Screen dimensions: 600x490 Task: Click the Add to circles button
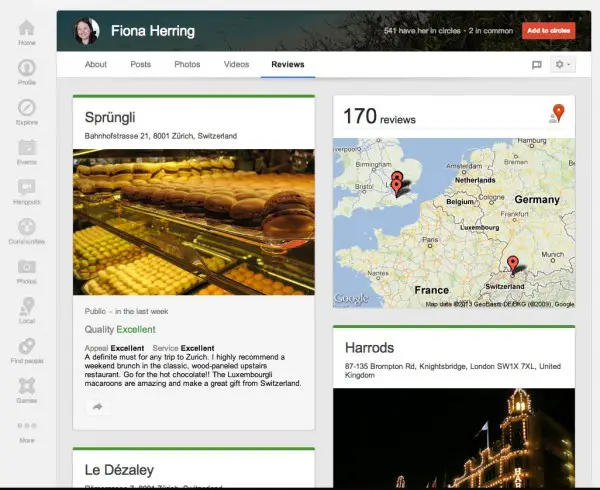point(548,31)
